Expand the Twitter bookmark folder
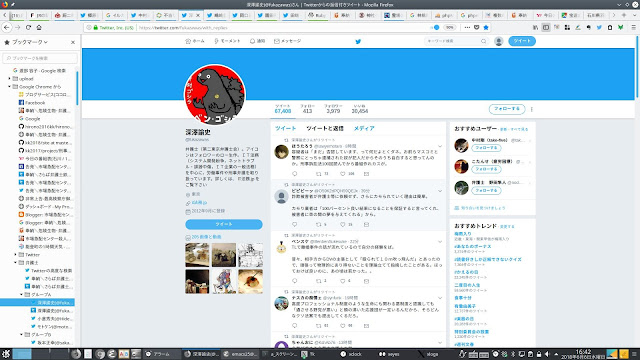640x360 pixels. coord(16,254)
